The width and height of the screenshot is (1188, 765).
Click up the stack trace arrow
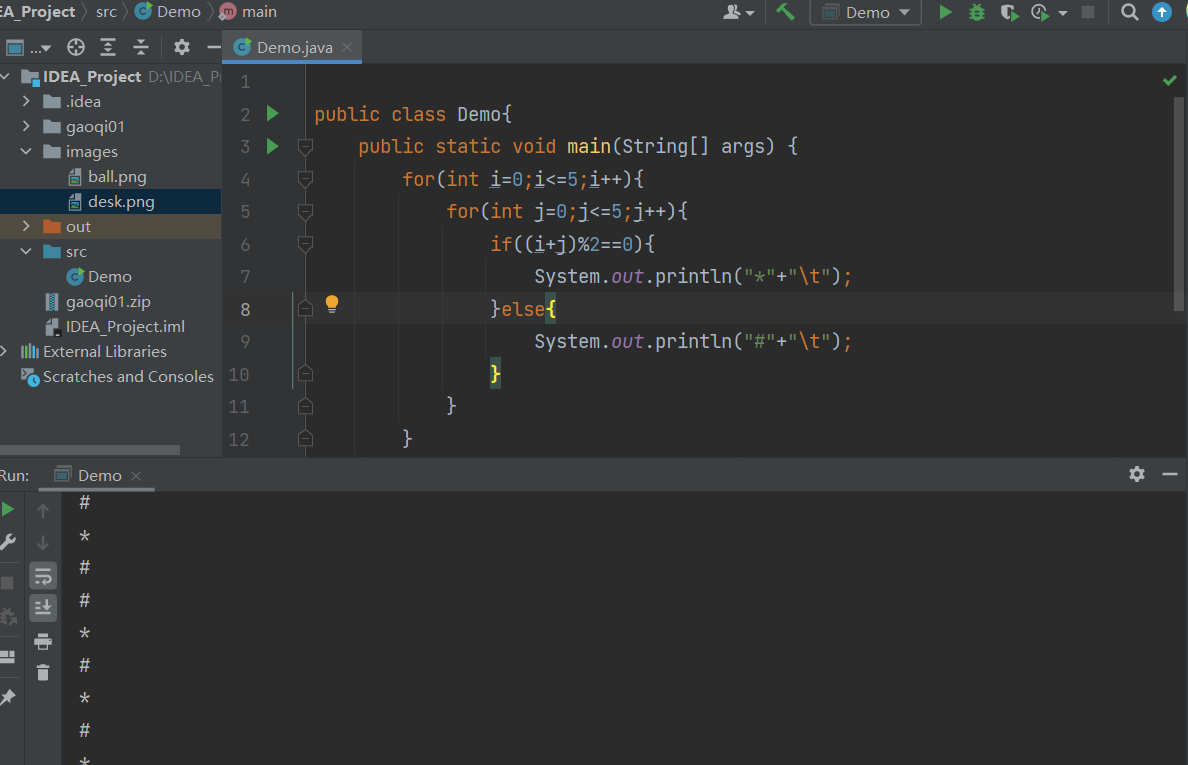coord(43,511)
